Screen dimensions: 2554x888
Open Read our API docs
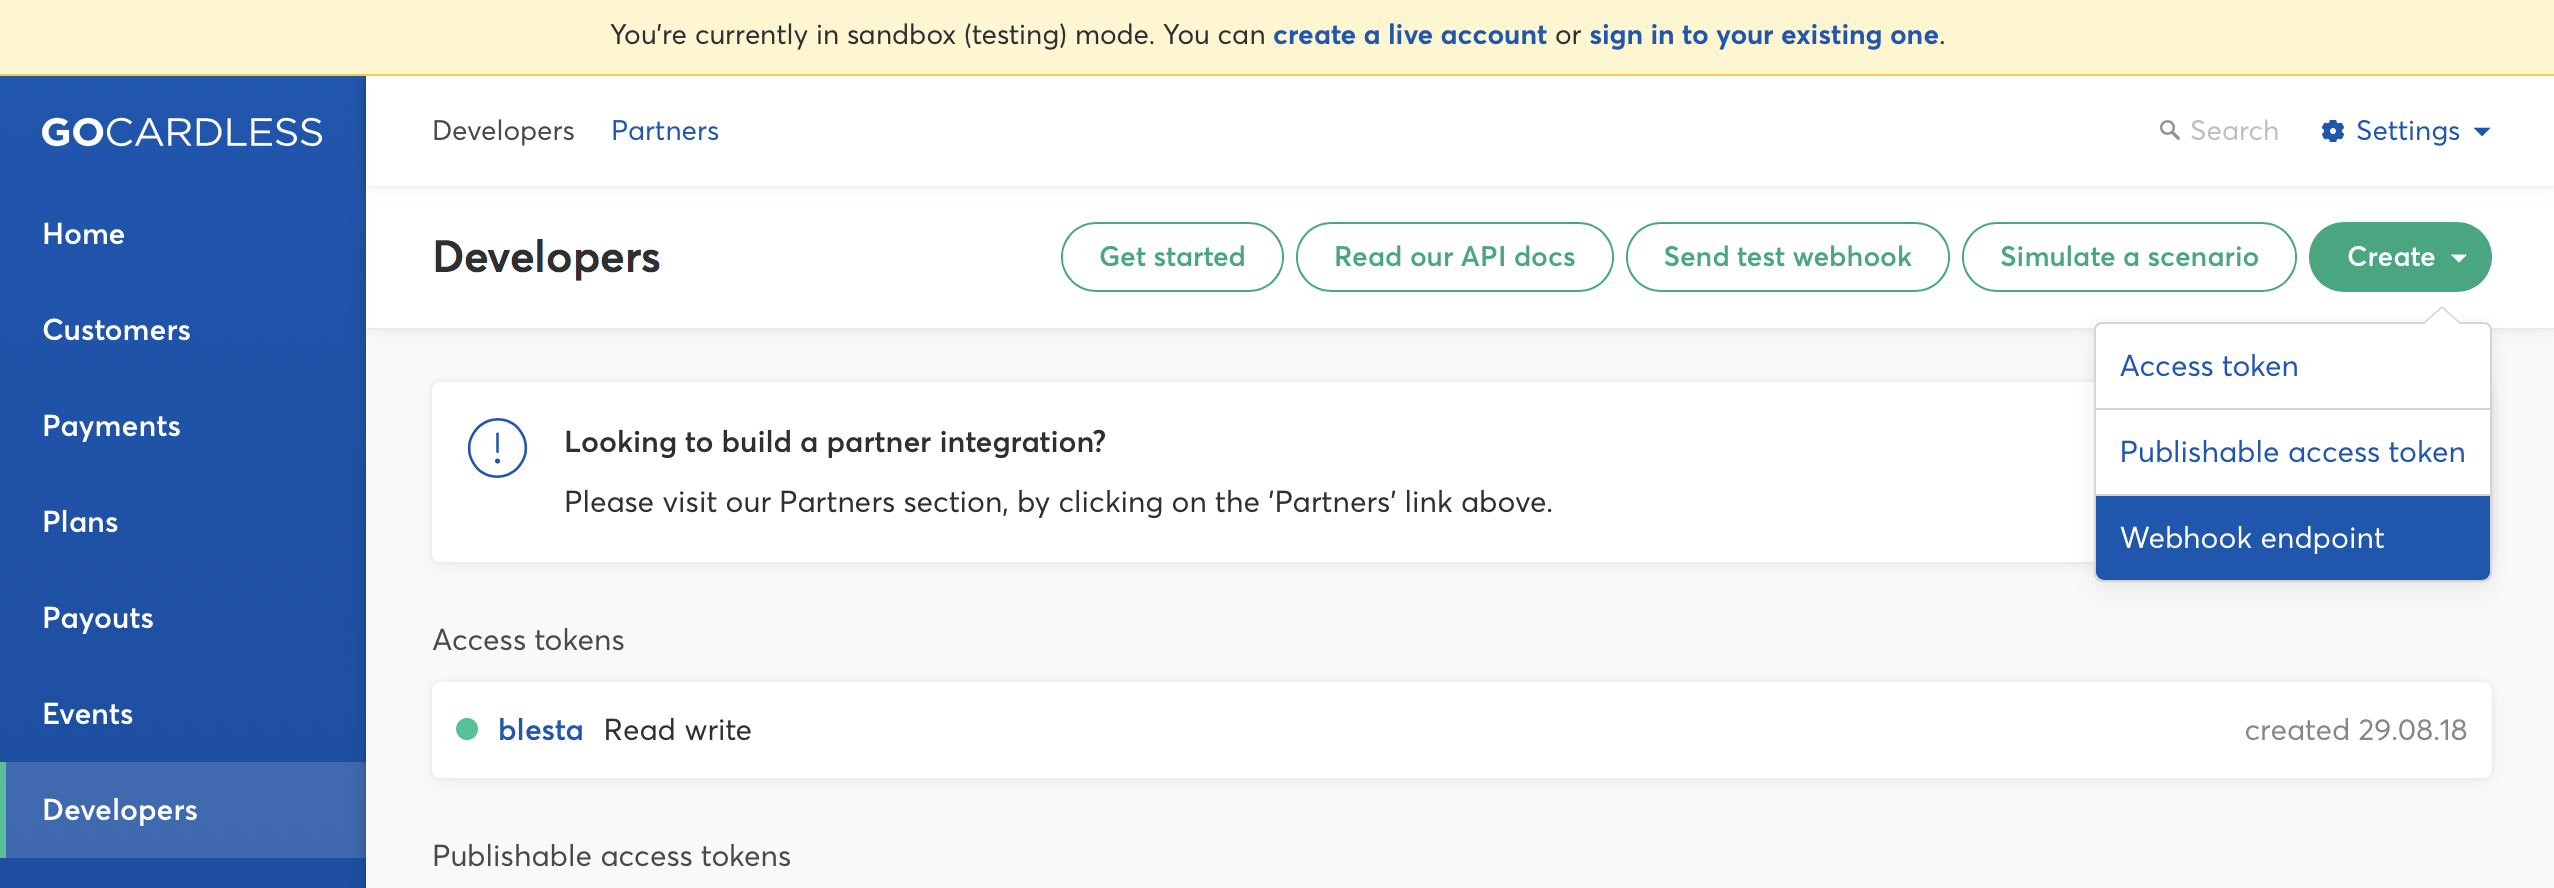(1454, 257)
